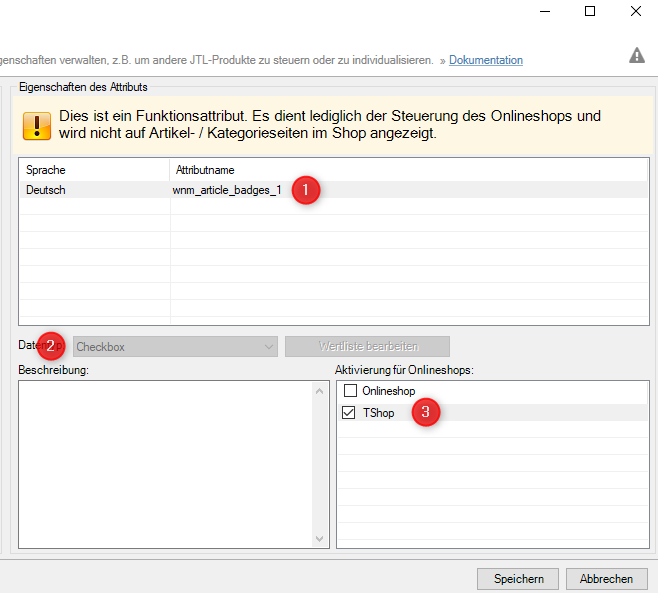Minimize the window

[x=545, y=11]
